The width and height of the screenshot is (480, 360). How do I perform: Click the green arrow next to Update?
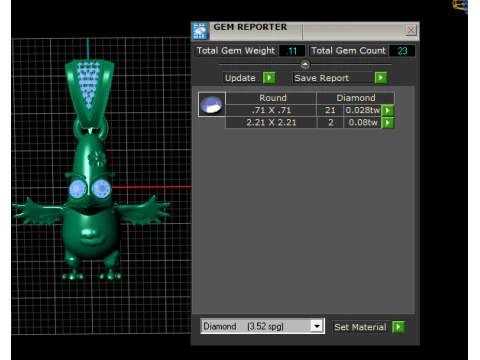point(269,78)
